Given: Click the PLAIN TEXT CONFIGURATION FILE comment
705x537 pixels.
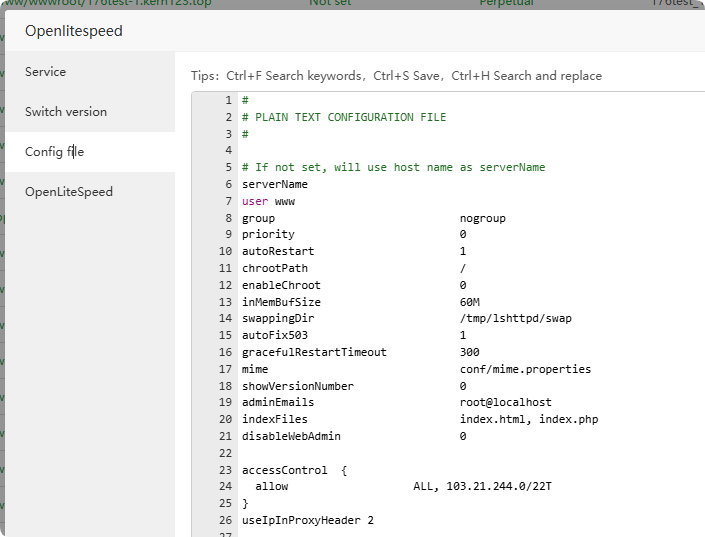Looking at the screenshot, I should coord(351,117).
